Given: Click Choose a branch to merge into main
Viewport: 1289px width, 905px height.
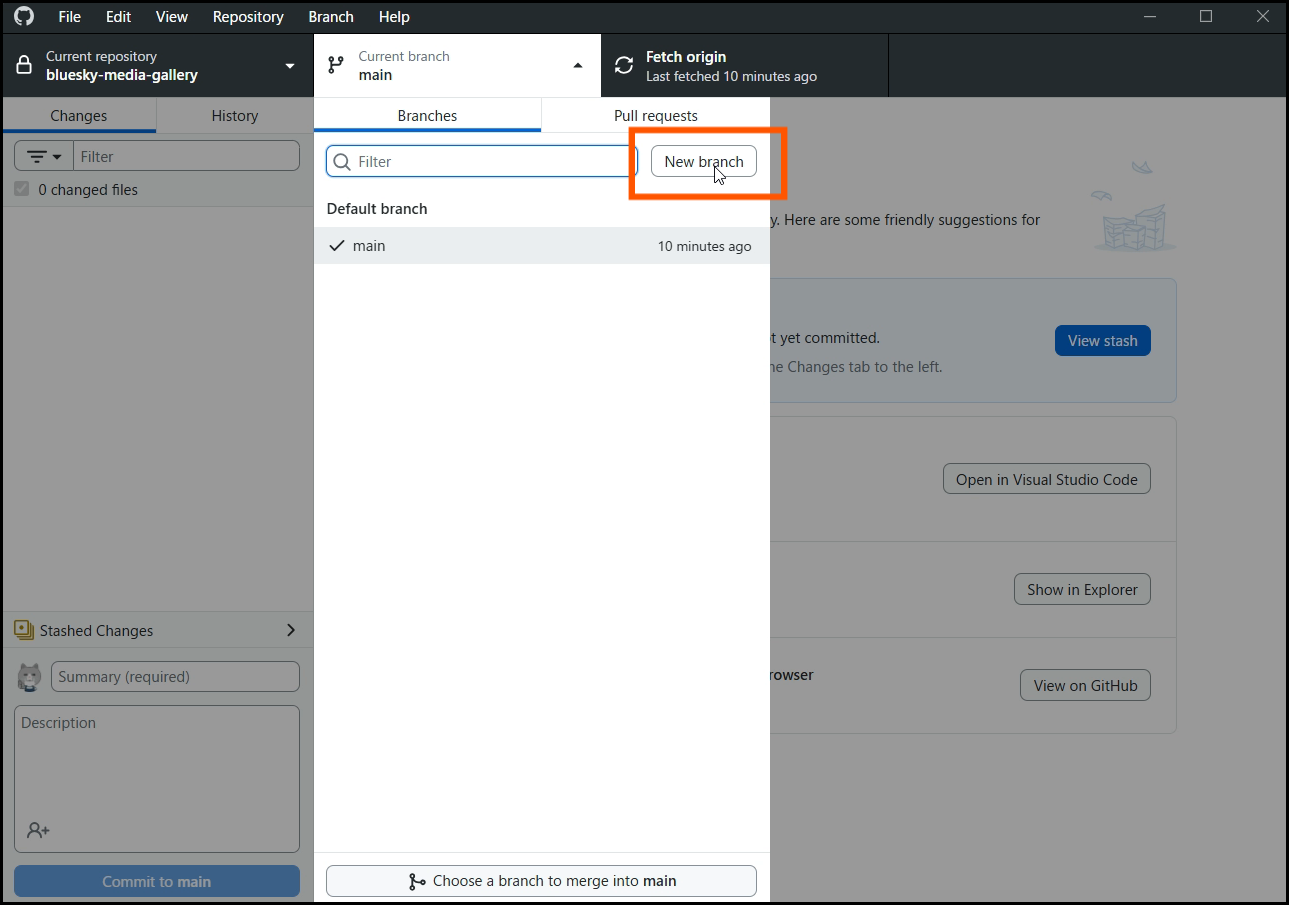Looking at the screenshot, I should tap(541, 881).
